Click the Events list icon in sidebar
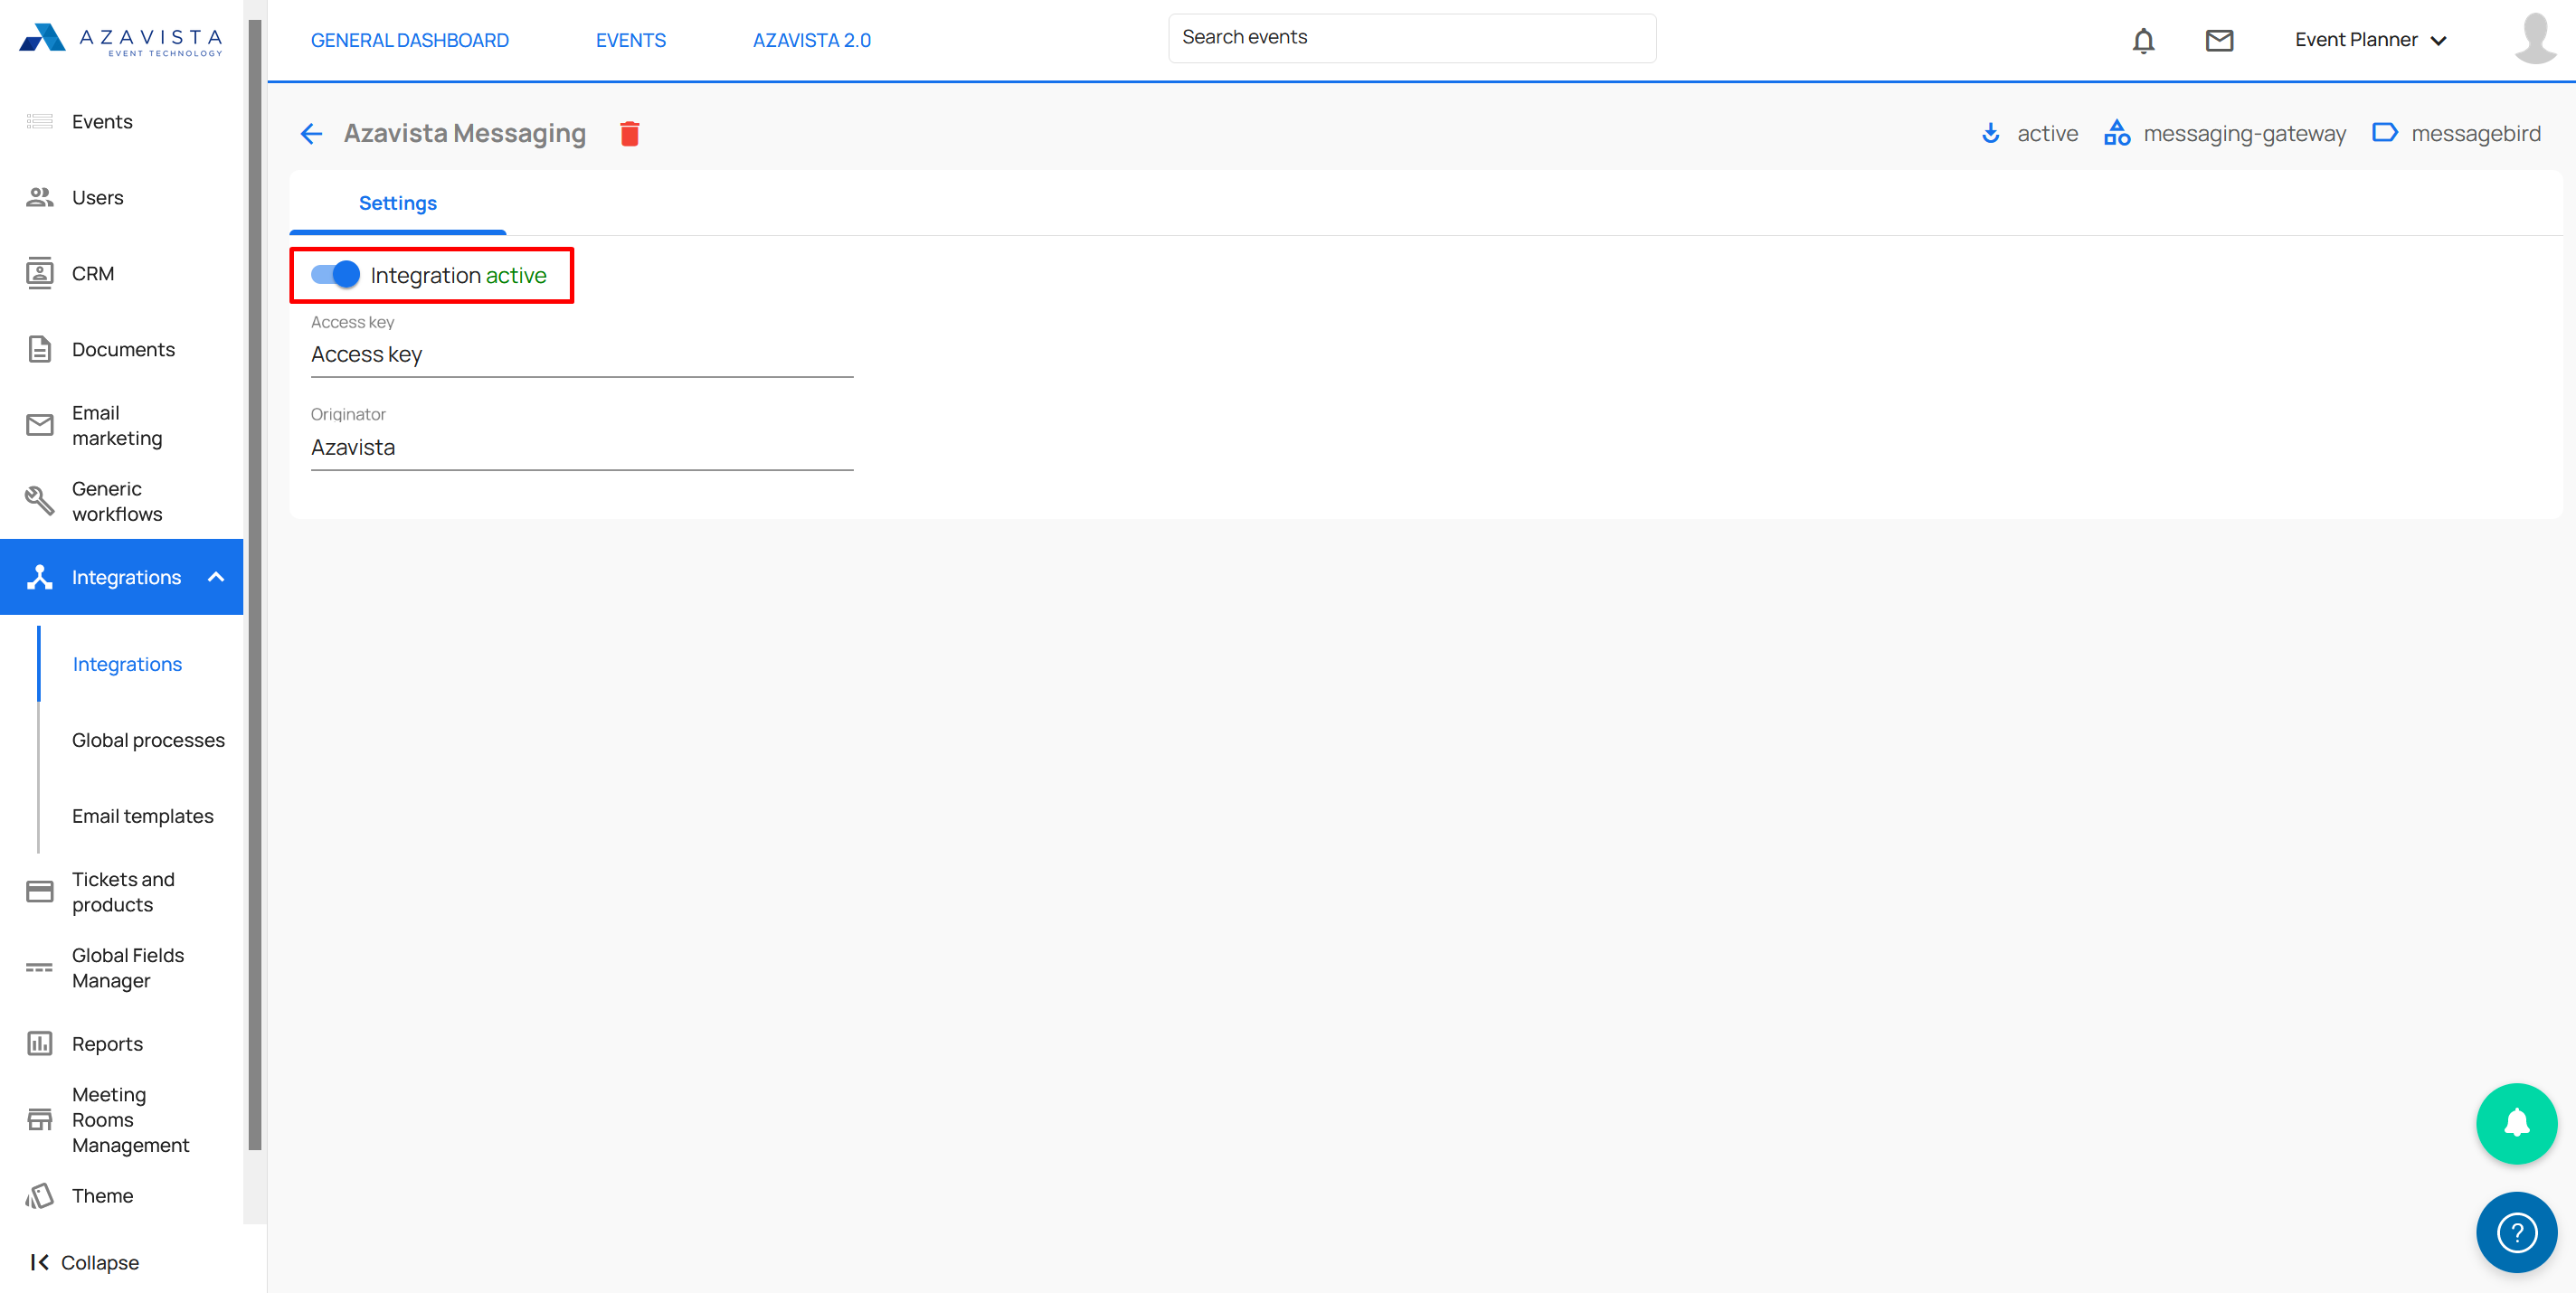 click(39, 122)
